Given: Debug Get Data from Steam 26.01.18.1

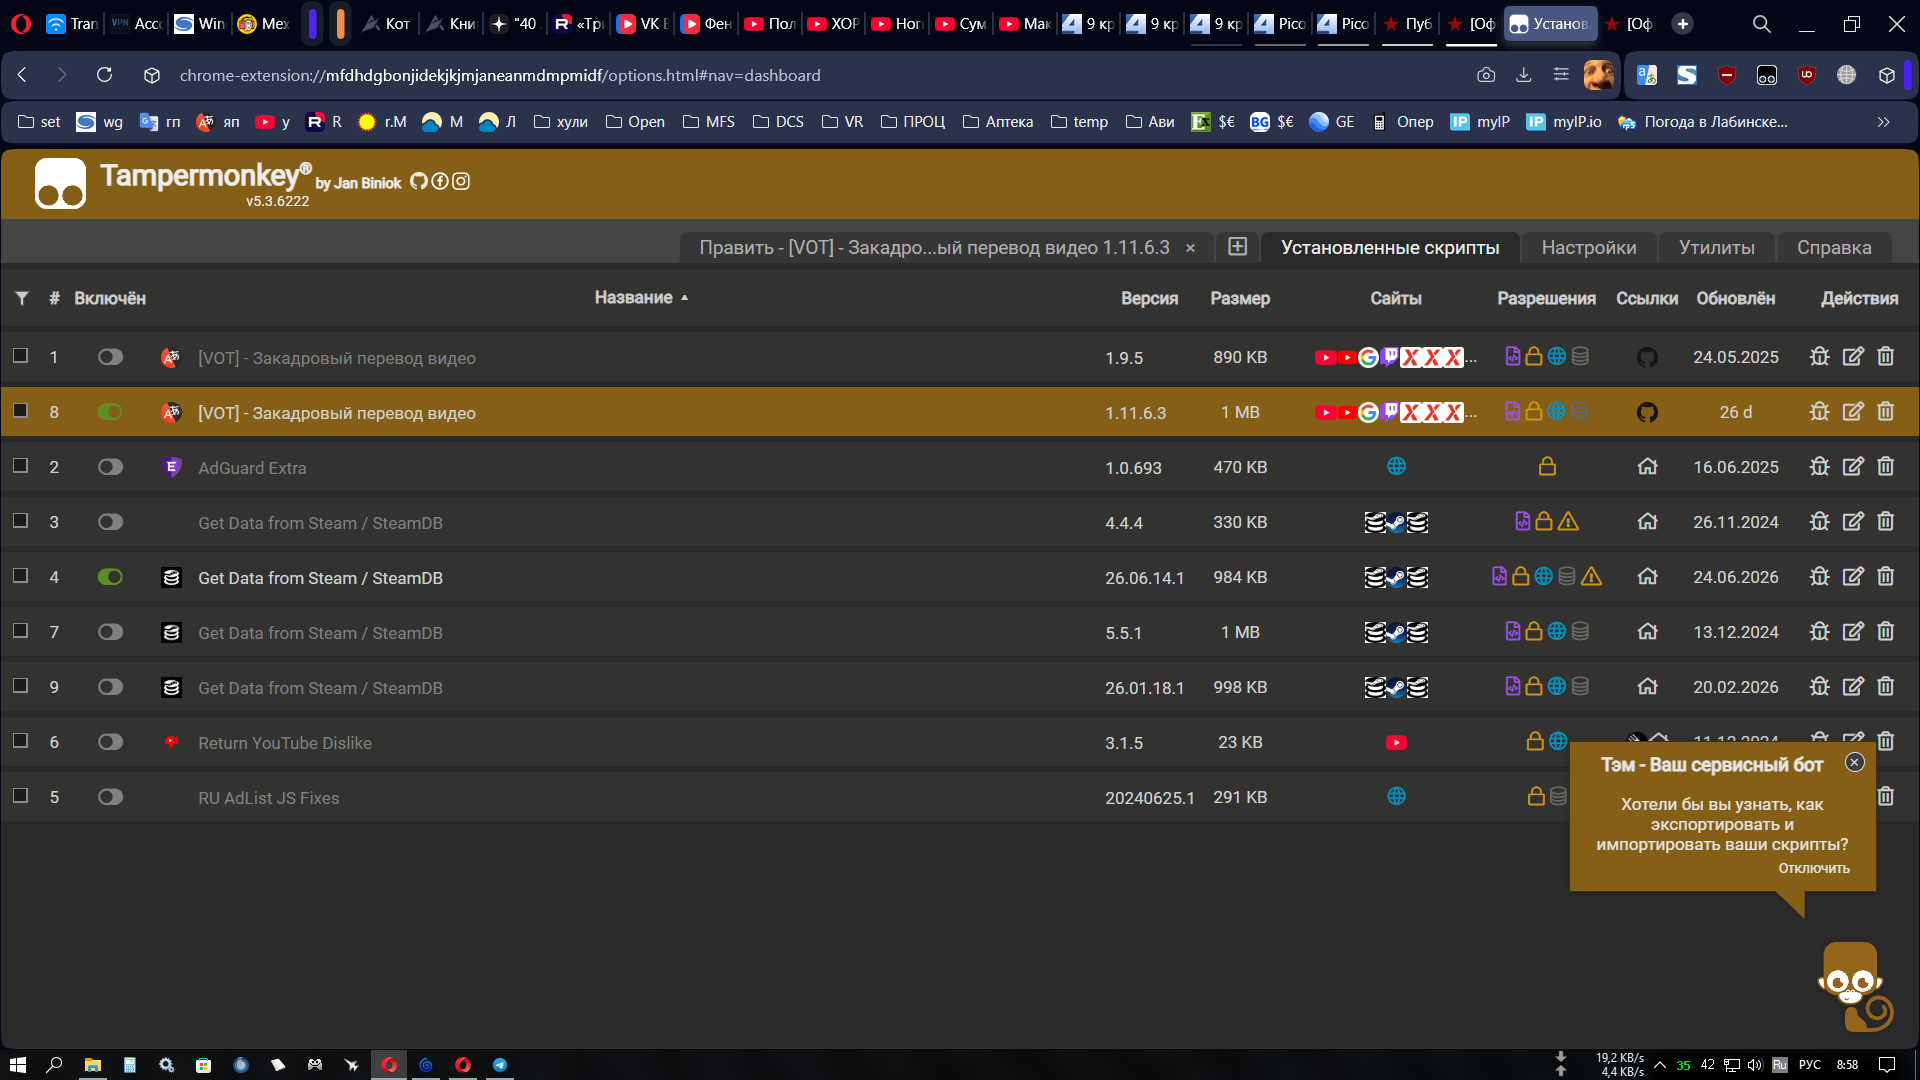Looking at the screenshot, I should pyautogui.click(x=1820, y=686).
